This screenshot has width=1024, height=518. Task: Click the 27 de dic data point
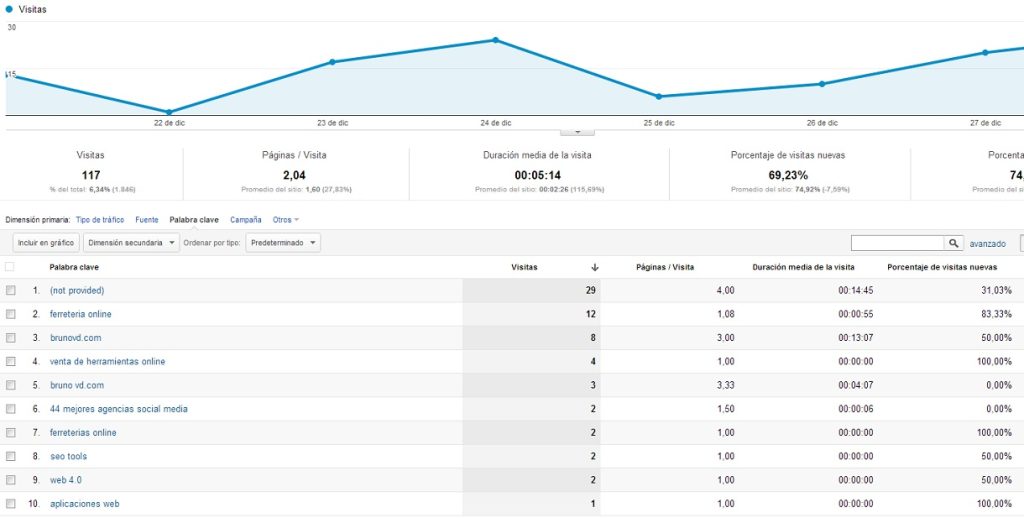click(985, 52)
